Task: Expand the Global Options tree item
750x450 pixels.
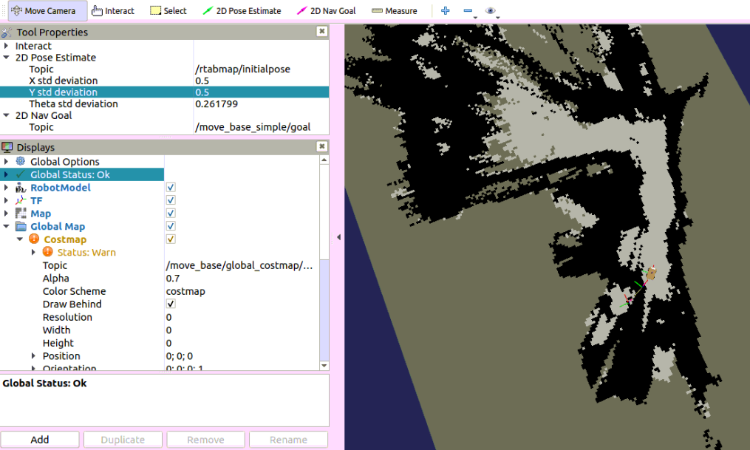Action: (7, 161)
